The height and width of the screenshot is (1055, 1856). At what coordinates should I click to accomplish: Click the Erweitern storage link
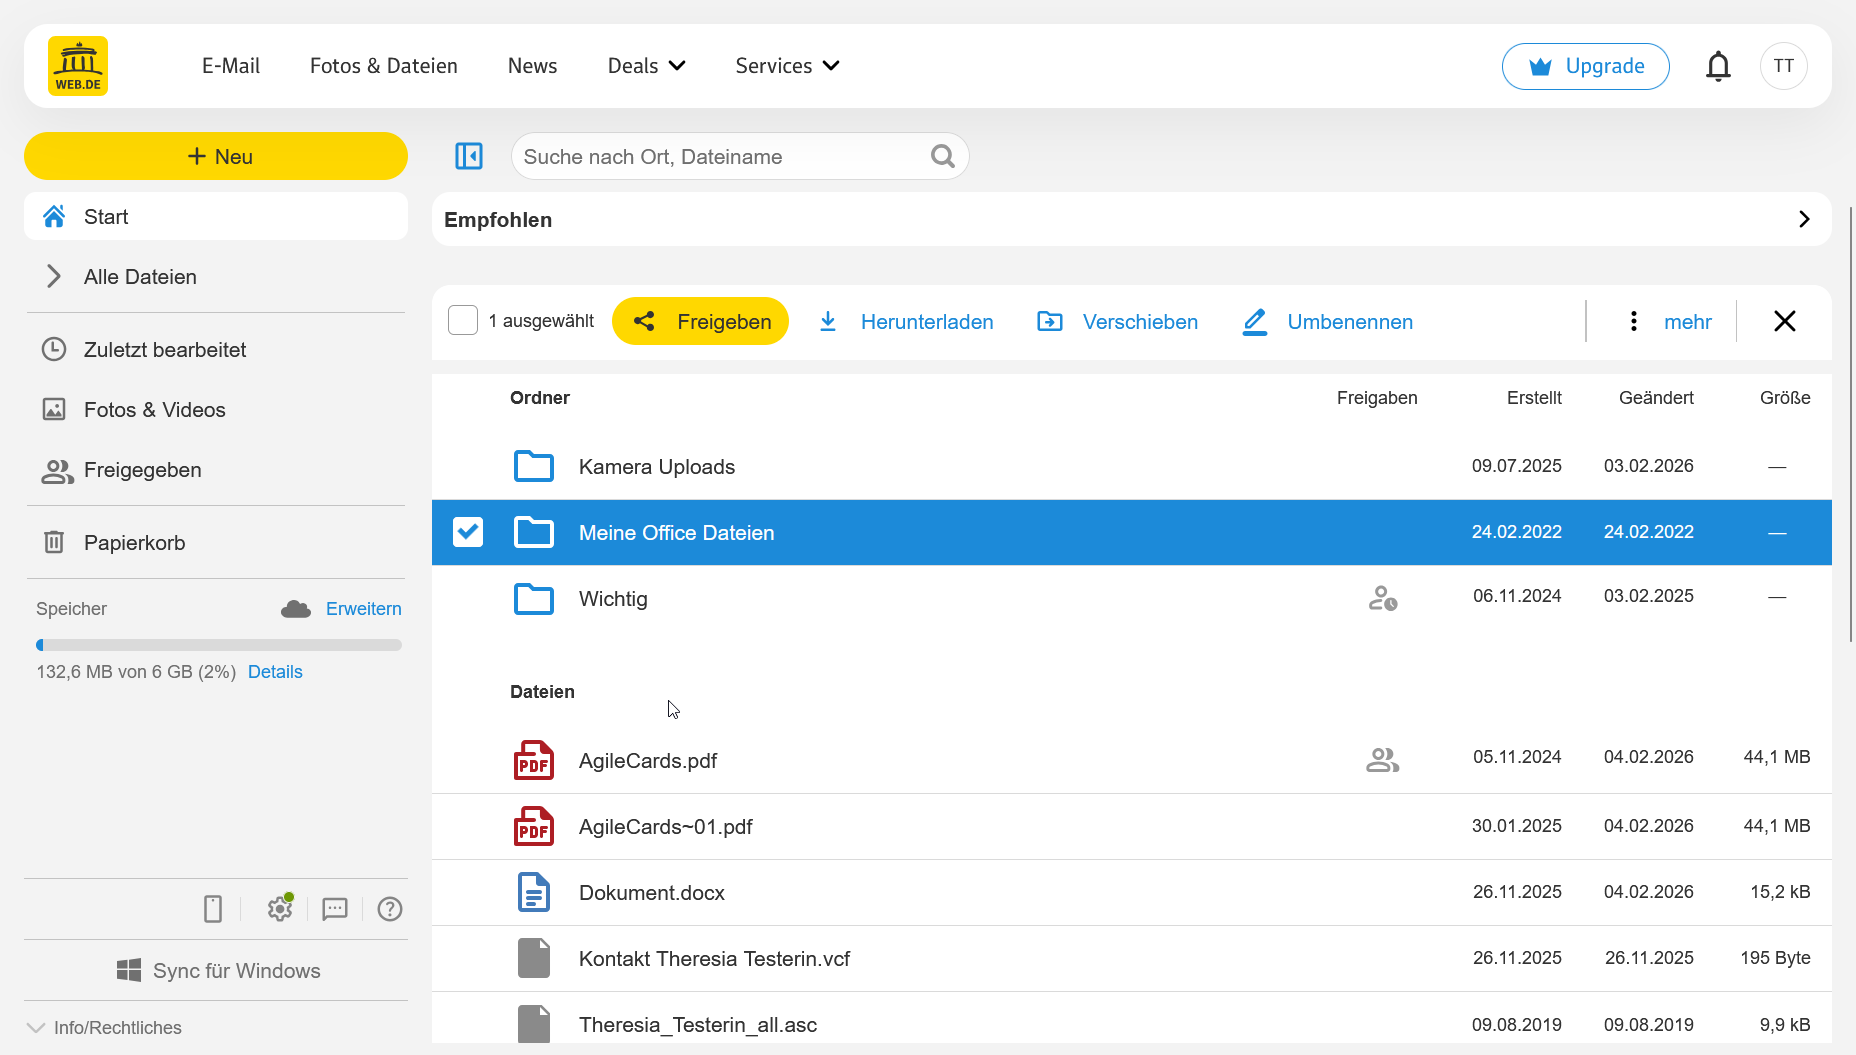[x=363, y=609]
